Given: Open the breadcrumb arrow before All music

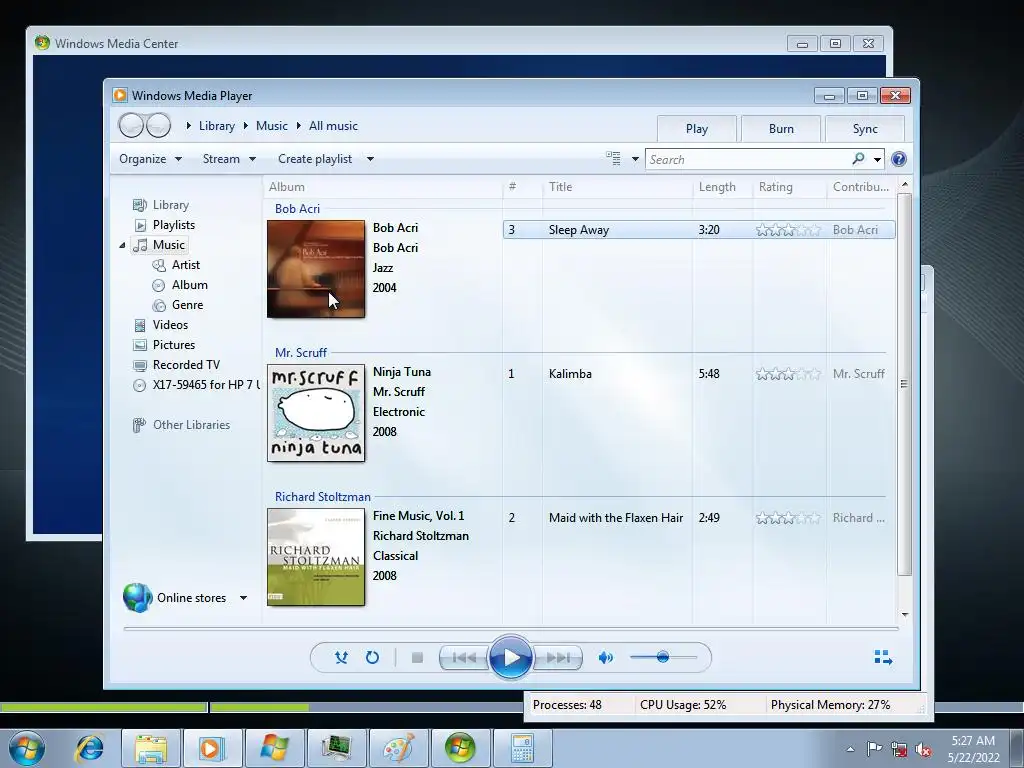Looking at the screenshot, I should click(298, 125).
